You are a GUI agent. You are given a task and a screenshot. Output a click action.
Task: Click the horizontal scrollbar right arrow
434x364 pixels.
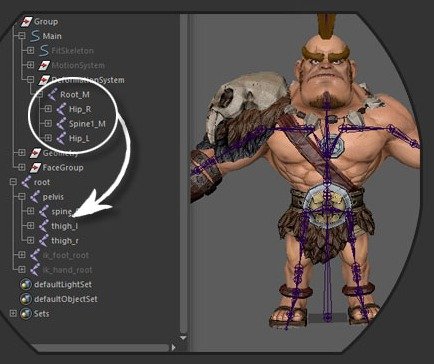click(173, 347)
